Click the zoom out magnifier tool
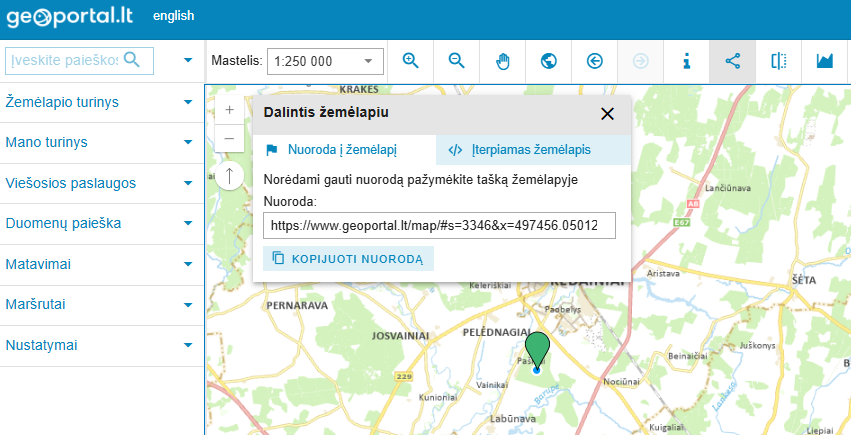The height and width of the screenshot is (435, 851). [x=457, y=61]
